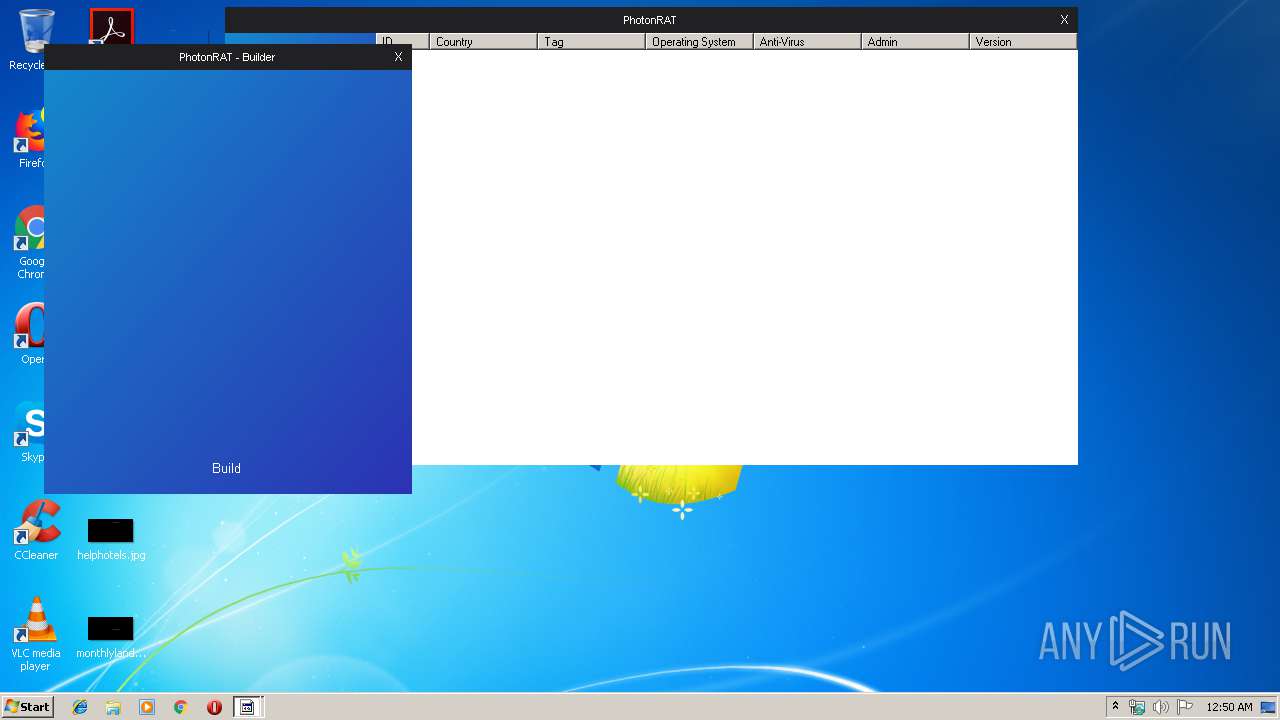Select monthlyland file on desktop
The height and width of the screenshot is (720, 1280).
click(111, 638)
